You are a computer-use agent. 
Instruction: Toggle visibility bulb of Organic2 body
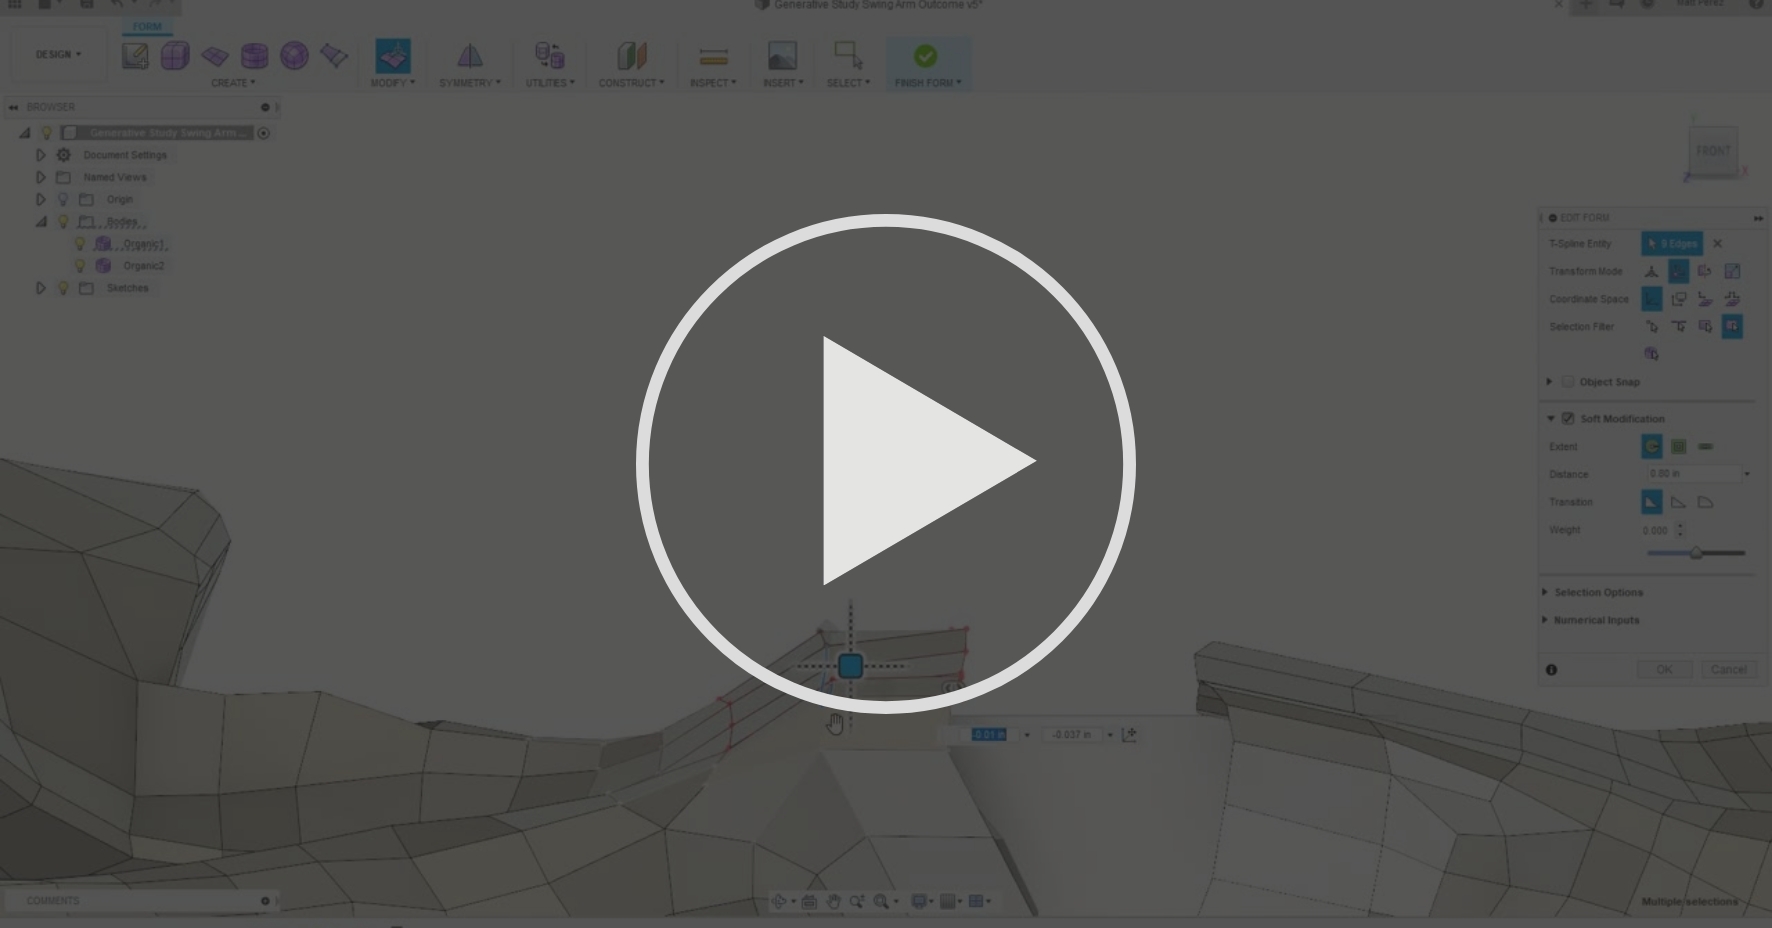pyautogui.click(x=80, y=266)
